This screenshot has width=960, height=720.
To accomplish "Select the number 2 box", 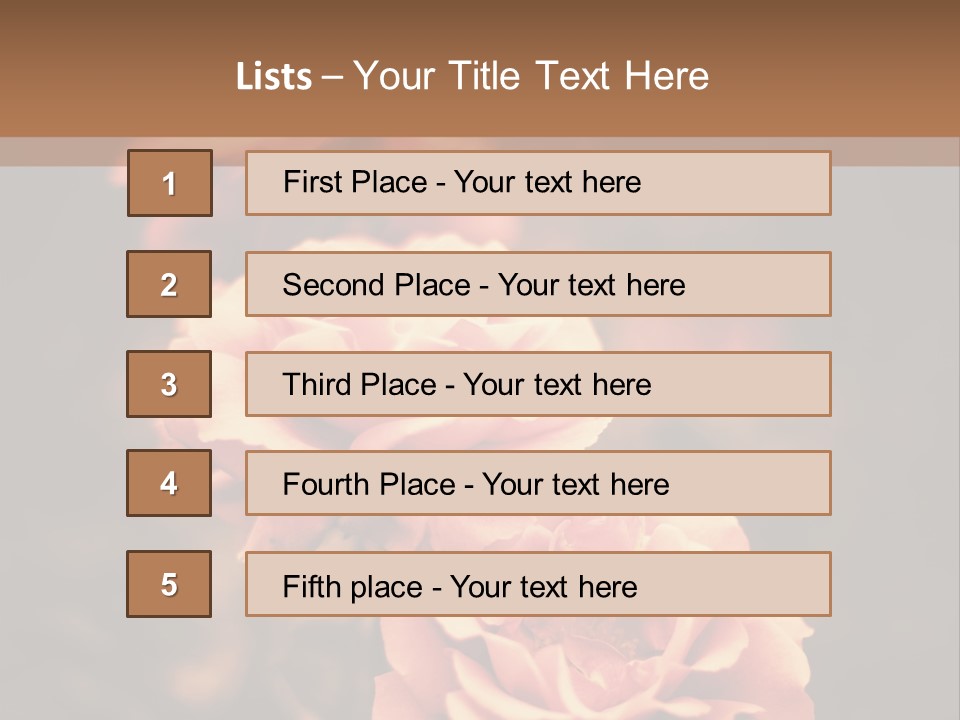I will (169, 284).
